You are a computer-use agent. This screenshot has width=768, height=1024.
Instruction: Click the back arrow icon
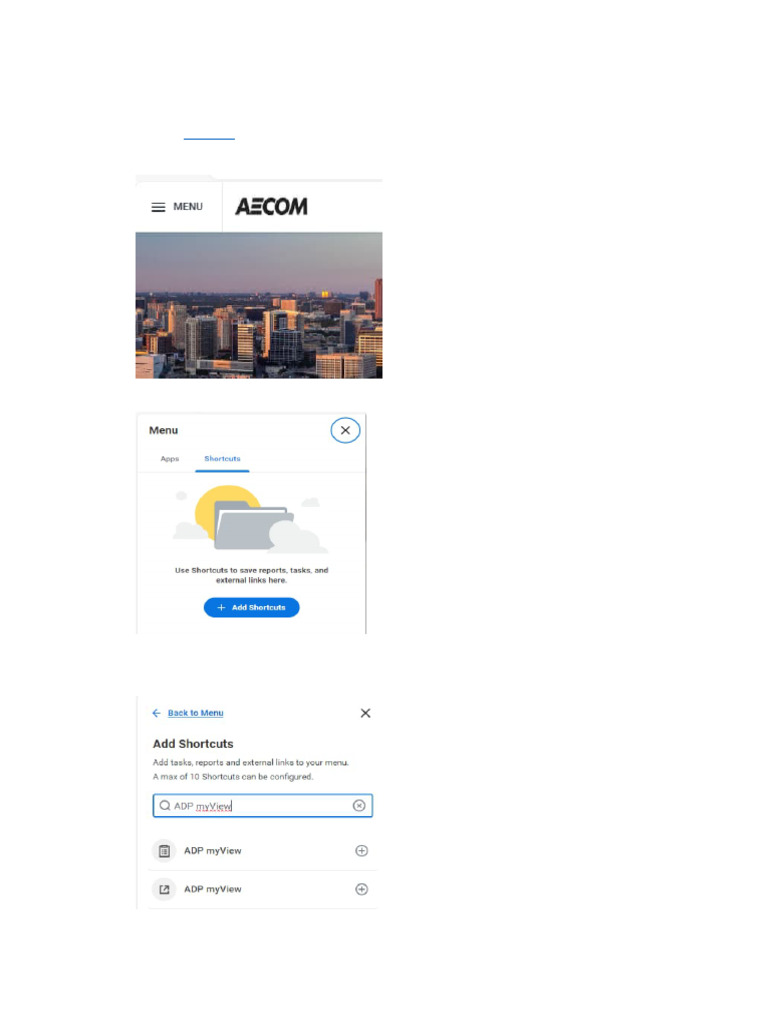tap(156, 713)
